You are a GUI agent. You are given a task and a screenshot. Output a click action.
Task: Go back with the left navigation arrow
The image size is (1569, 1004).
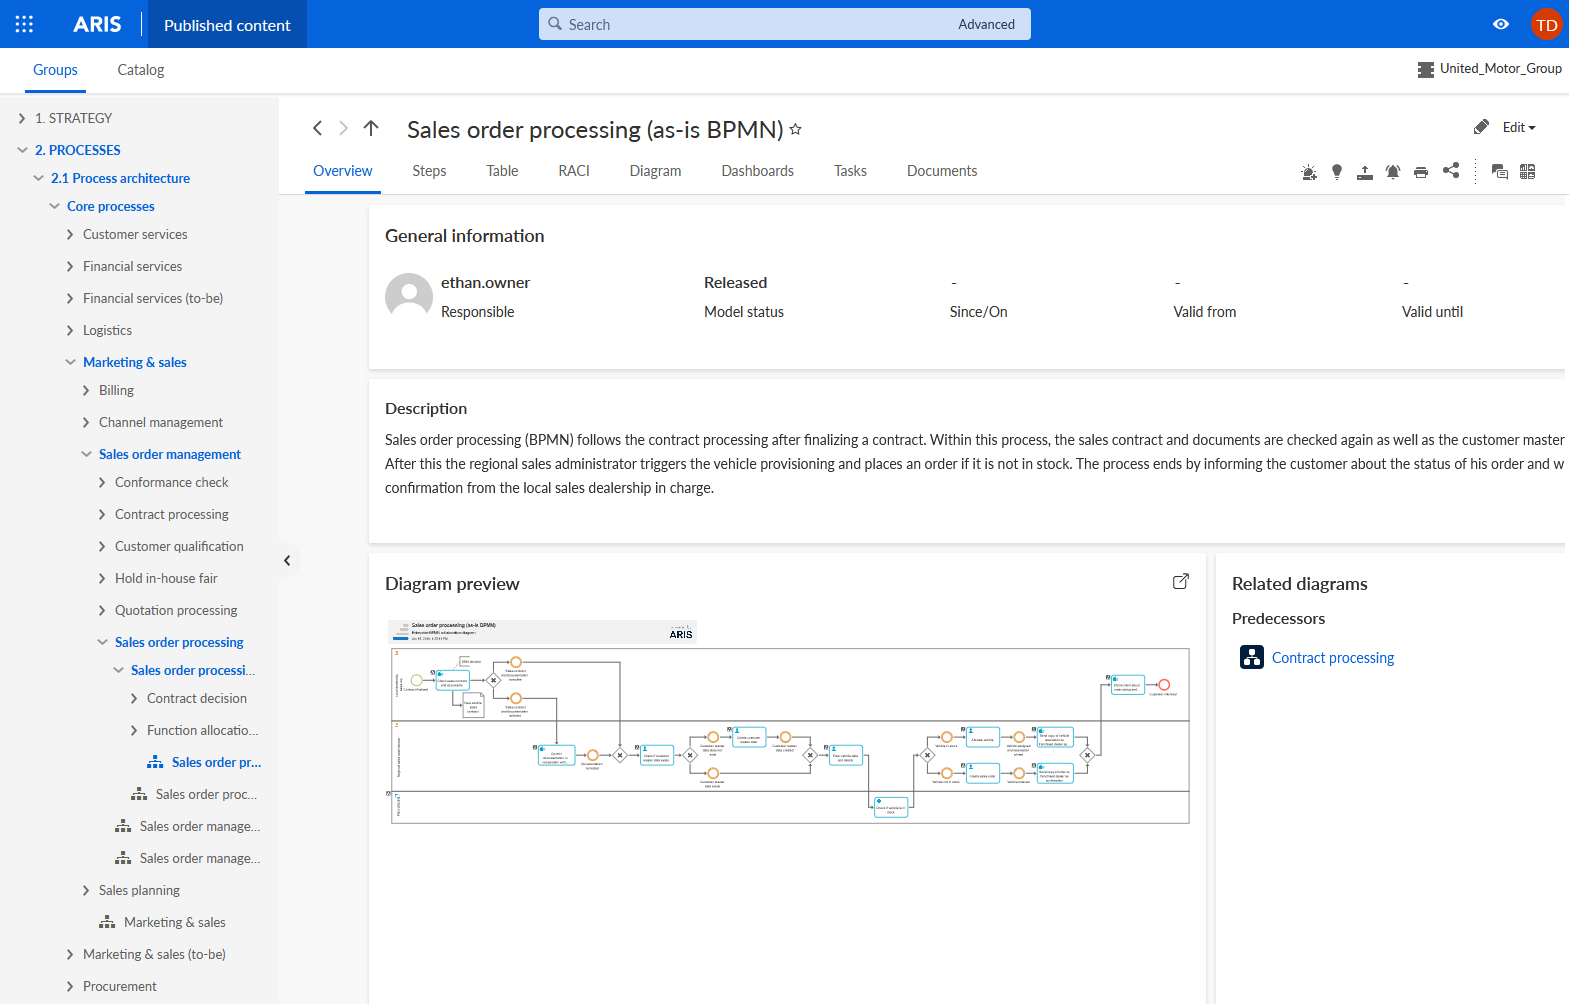coord(317,128)
